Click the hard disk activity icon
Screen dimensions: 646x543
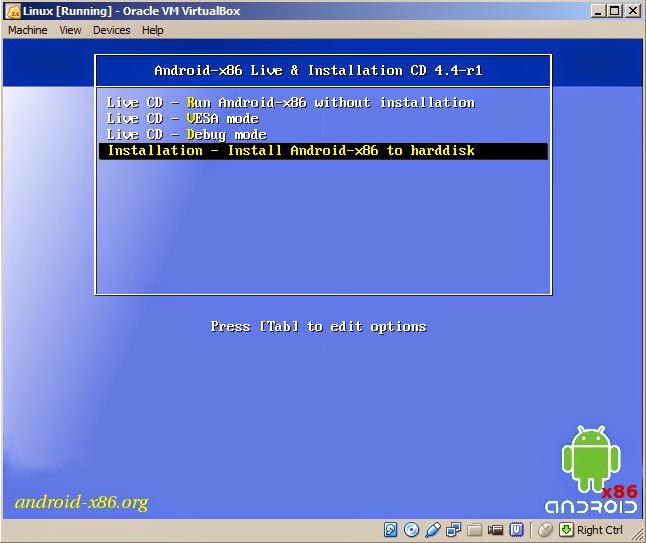390,530
